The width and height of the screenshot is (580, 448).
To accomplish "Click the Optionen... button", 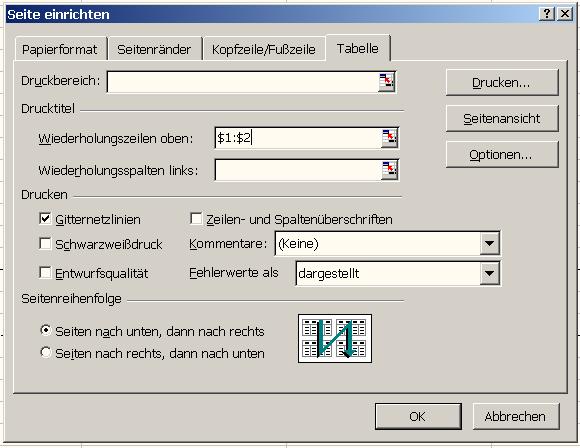I will click(502, 154).
